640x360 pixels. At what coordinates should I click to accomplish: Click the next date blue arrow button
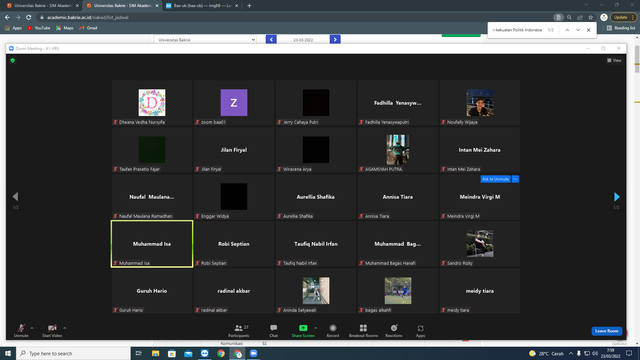(335, 40)
